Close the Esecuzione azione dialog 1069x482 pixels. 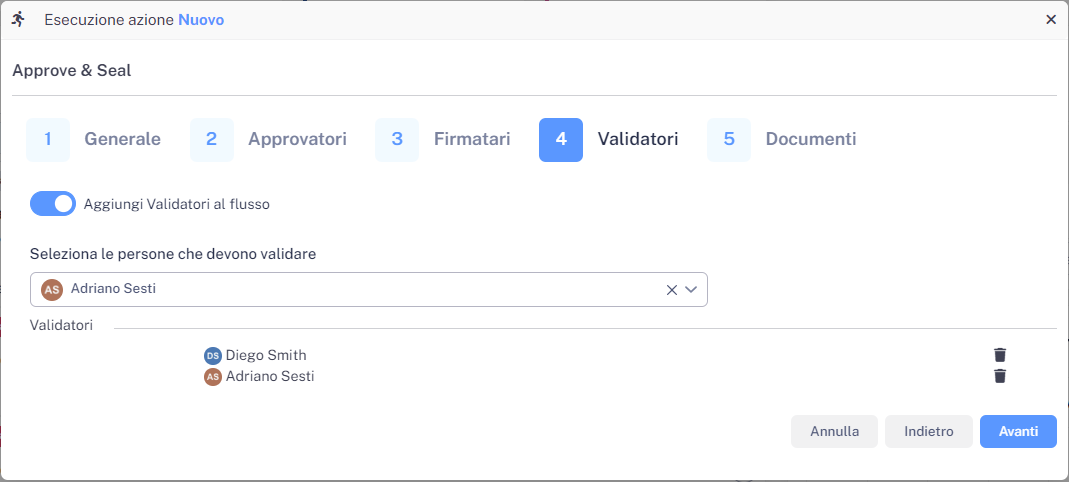tap(1051, 19)
